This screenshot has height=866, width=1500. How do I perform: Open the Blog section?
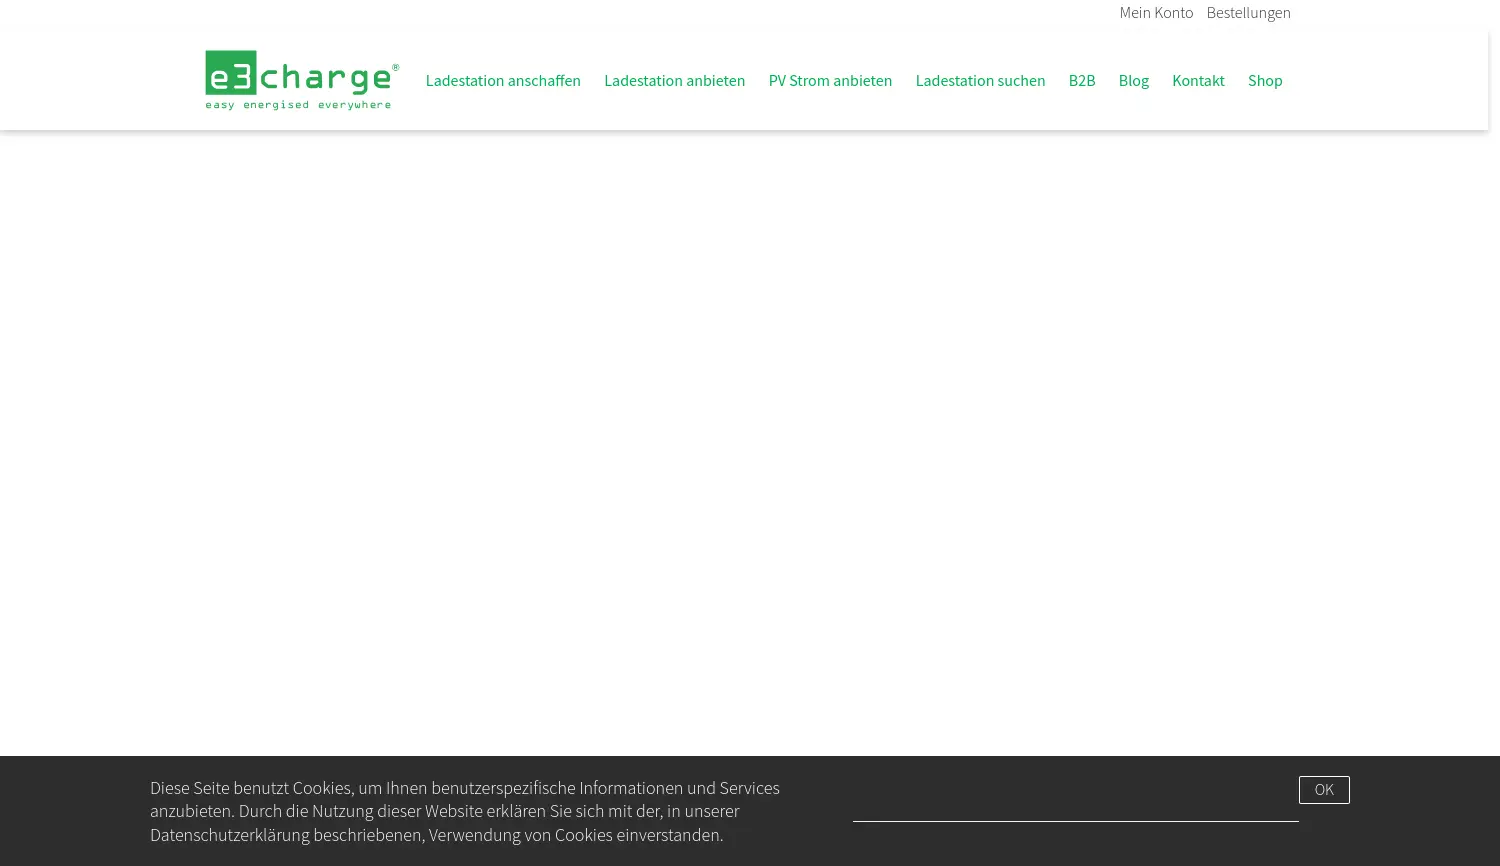point(1133,80)
